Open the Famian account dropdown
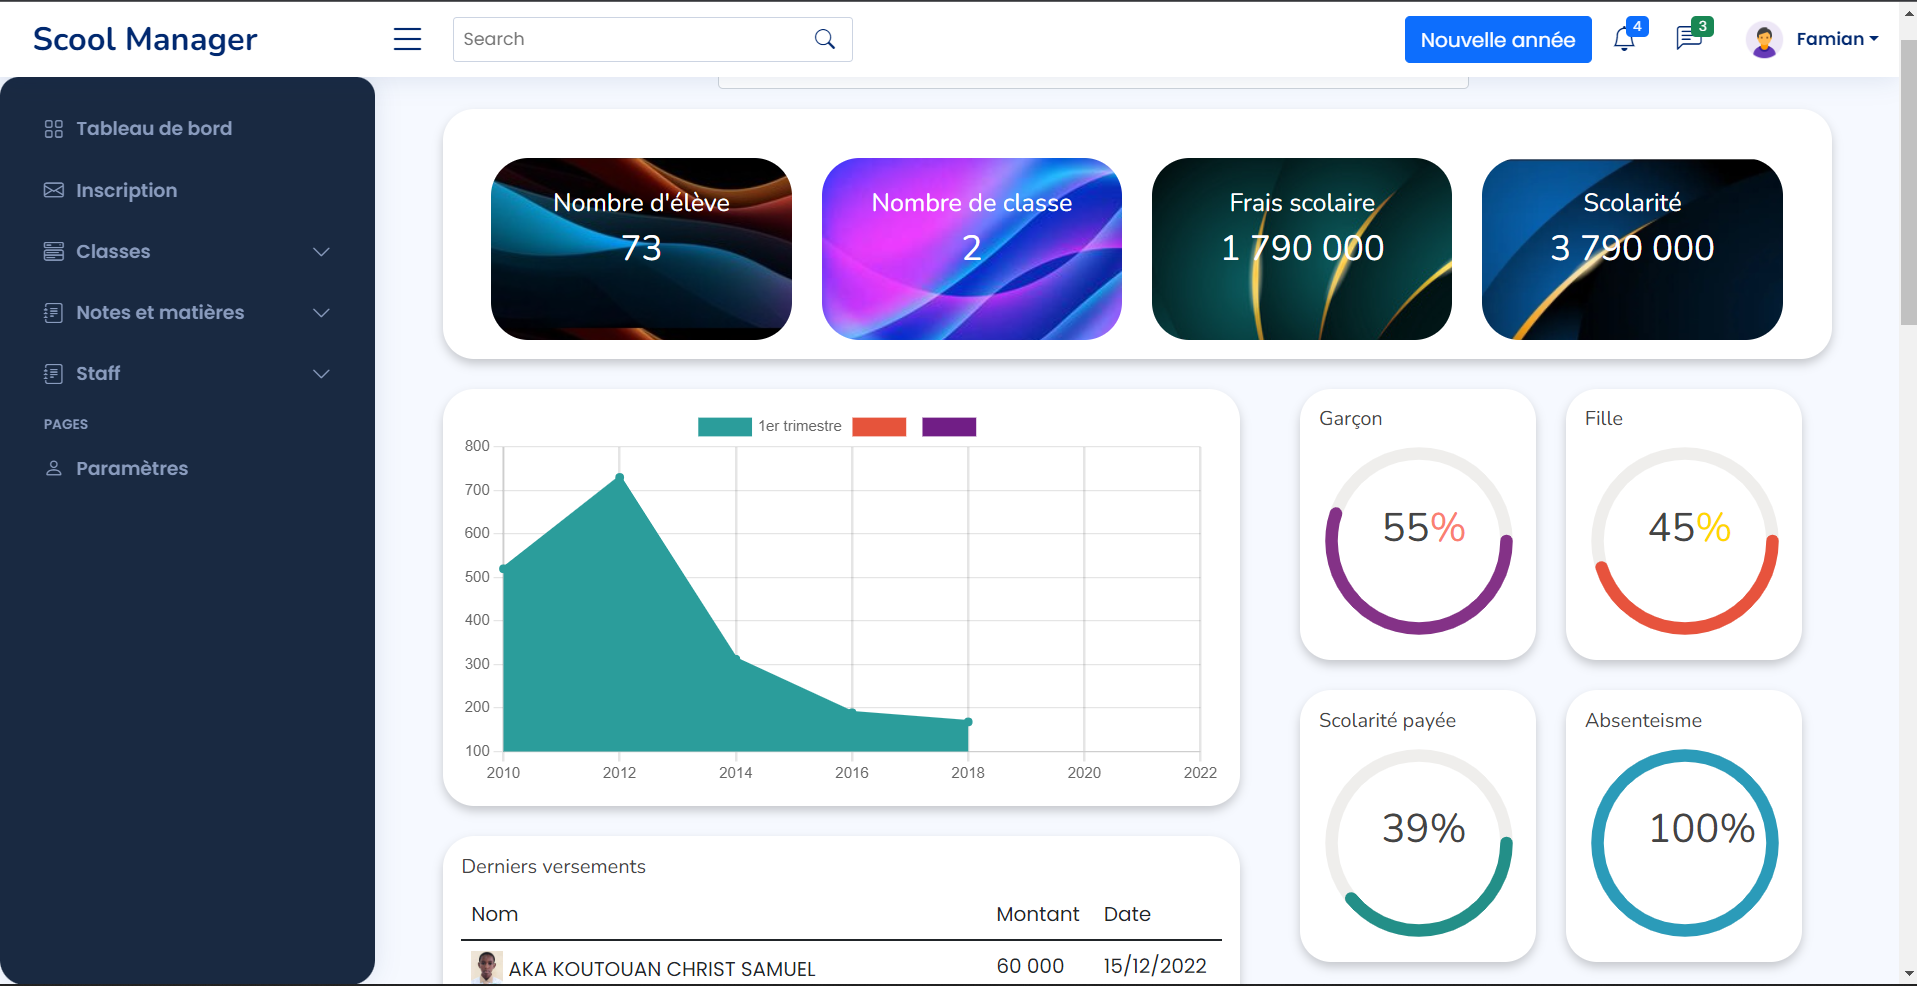This screenshot has width=1917, height=986. [1837, 39]
